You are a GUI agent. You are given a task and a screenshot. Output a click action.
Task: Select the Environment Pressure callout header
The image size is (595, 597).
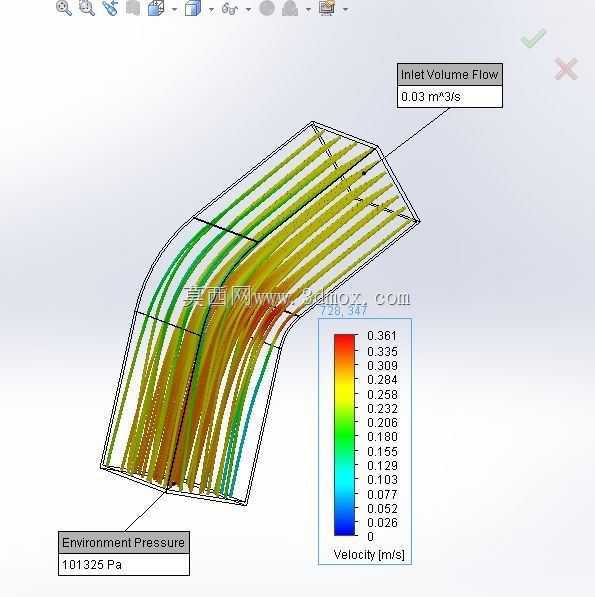(x=124, y=542)
